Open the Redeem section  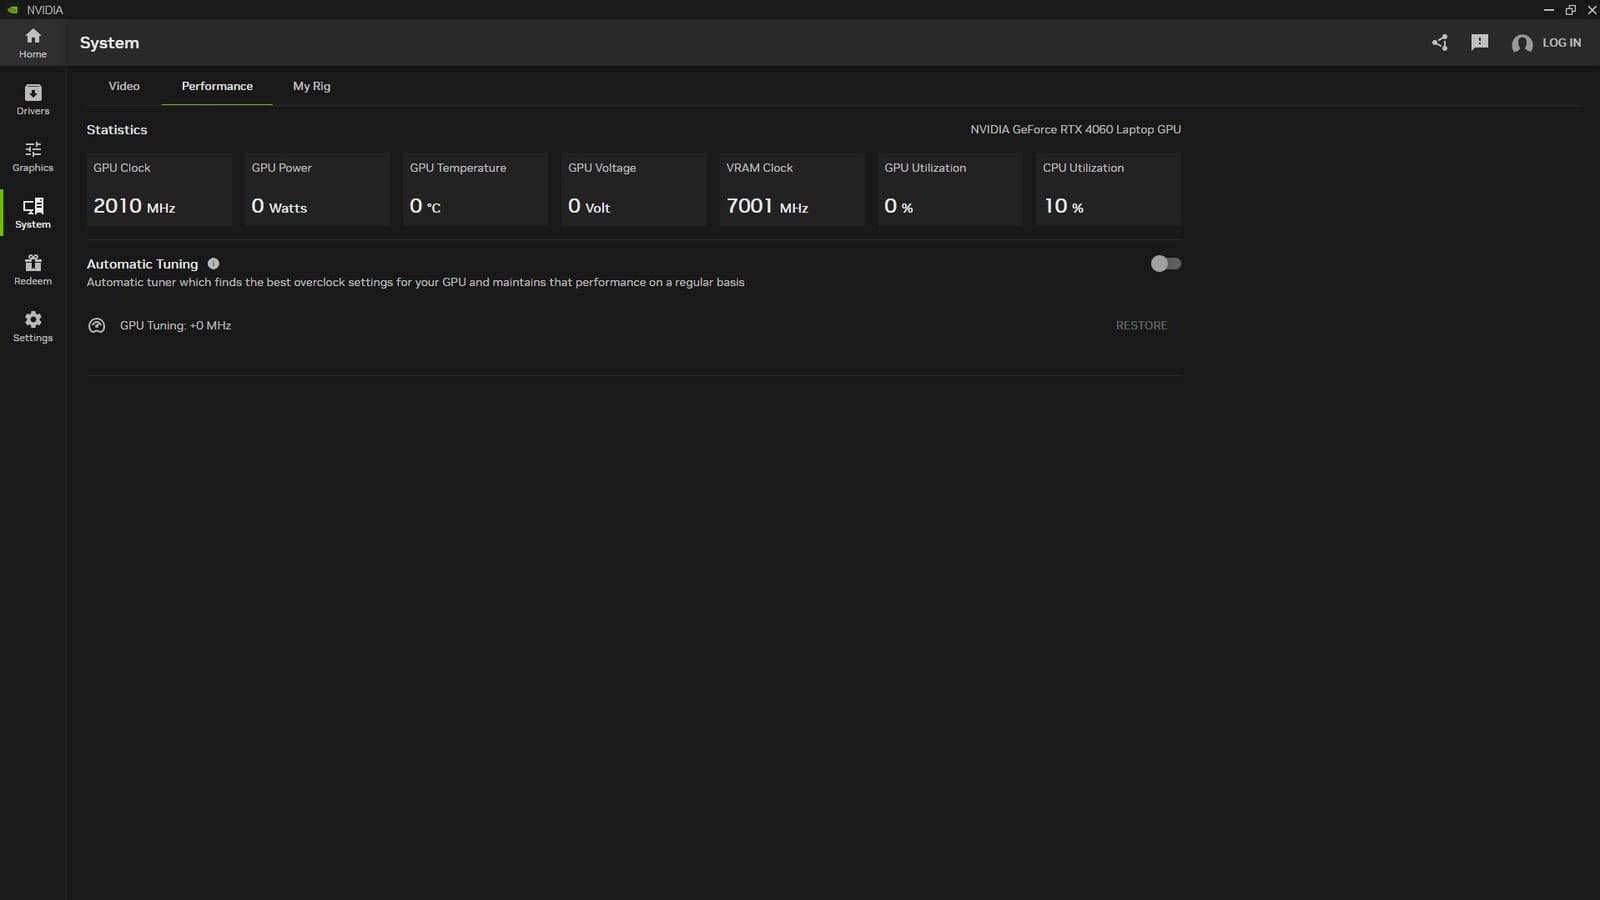[32, 268]
